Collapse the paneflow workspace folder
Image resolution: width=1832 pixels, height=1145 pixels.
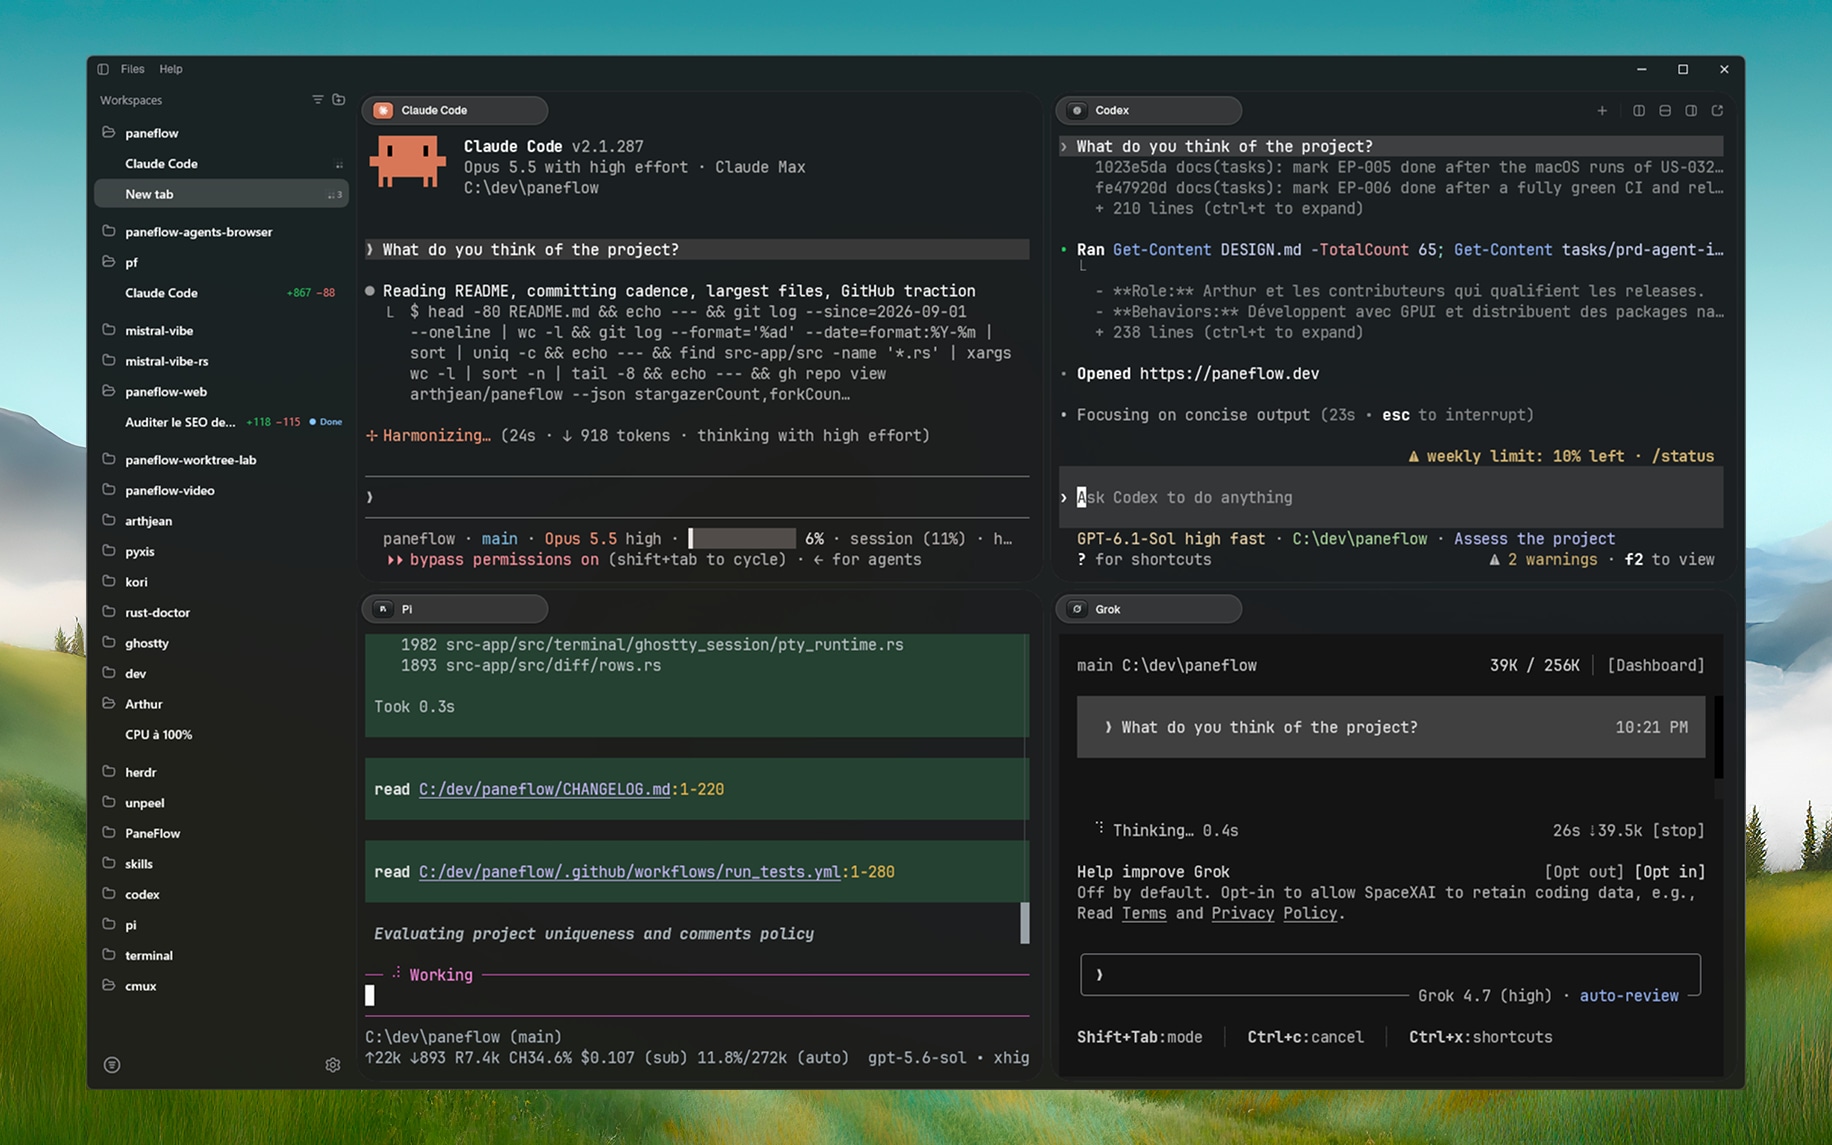109,132
